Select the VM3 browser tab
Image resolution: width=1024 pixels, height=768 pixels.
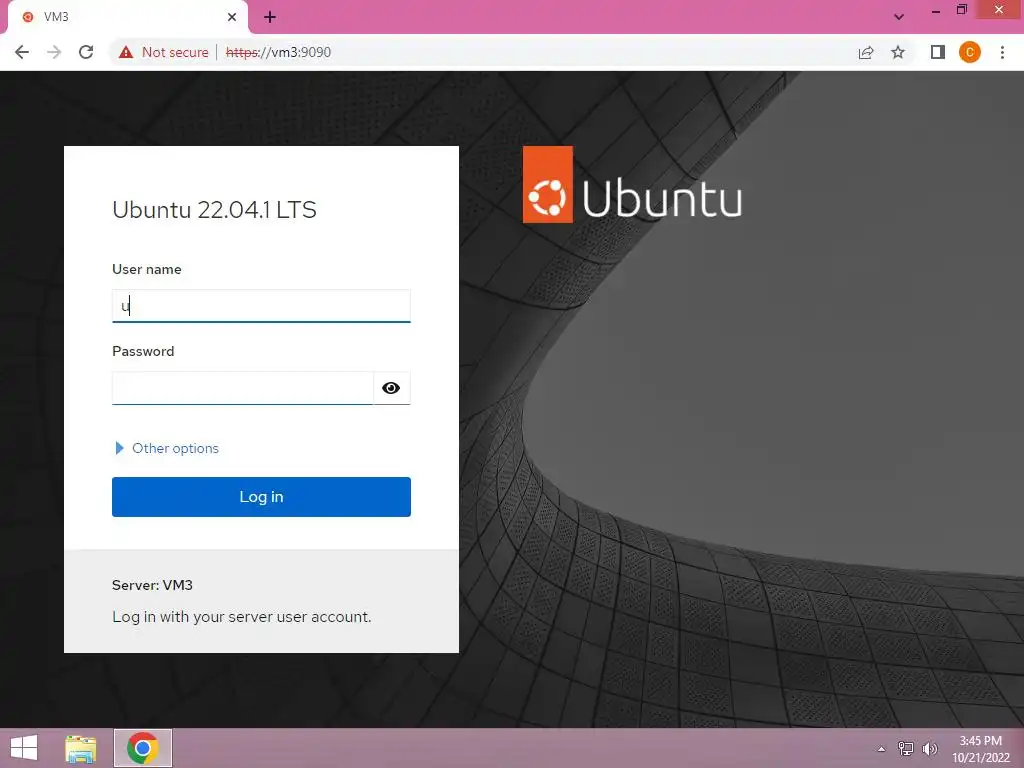pos(127,17)
